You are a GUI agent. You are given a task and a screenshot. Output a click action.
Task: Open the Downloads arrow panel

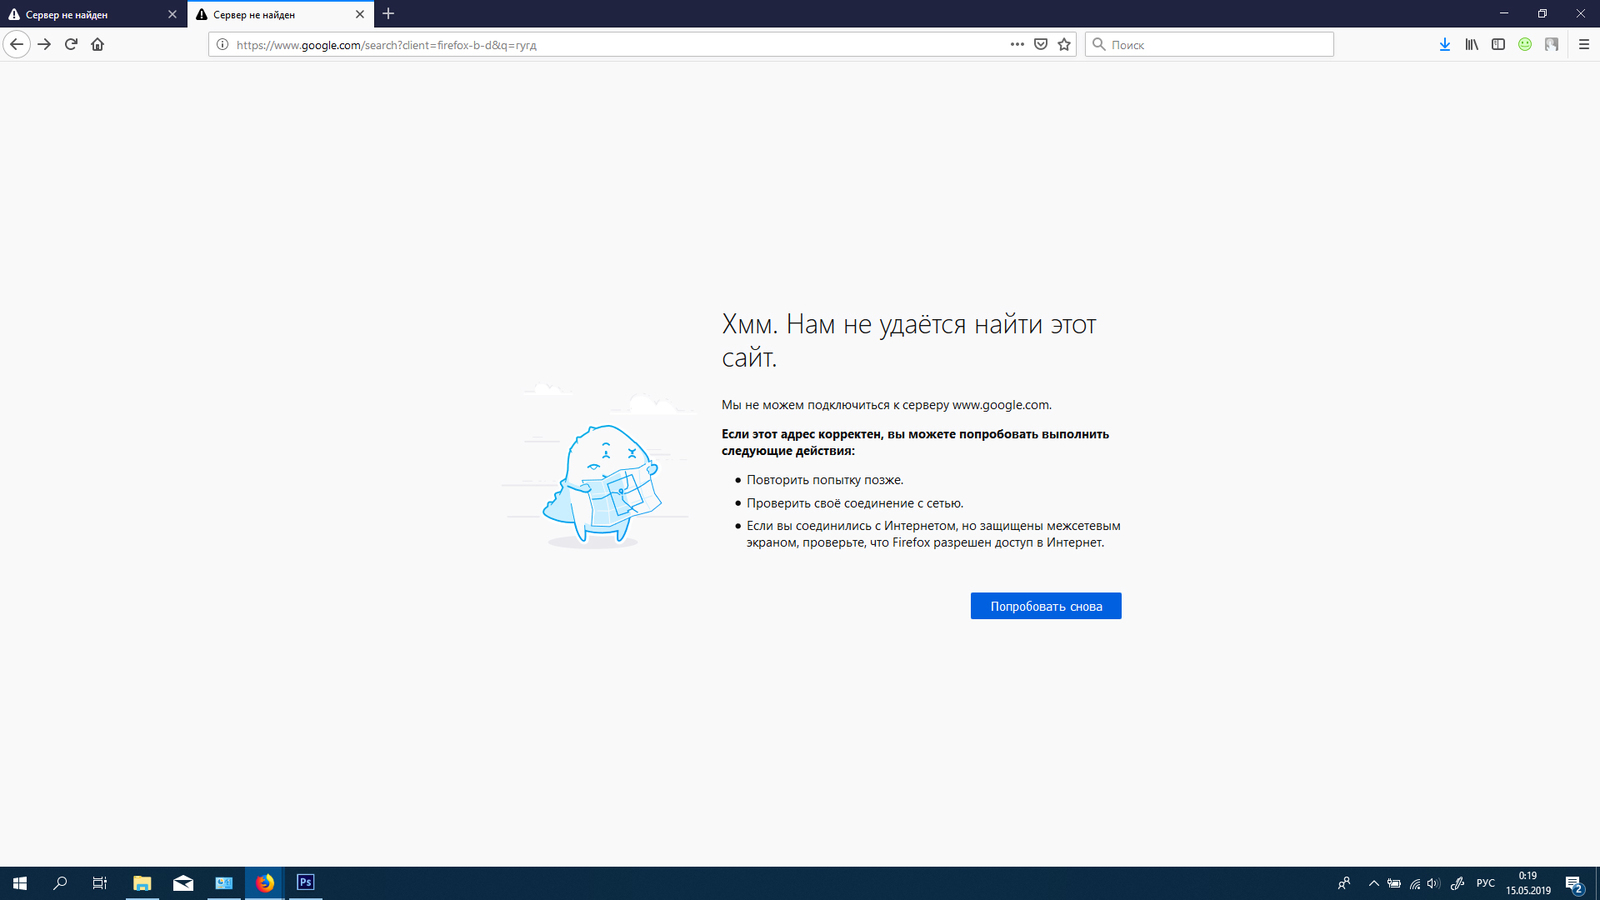coord(1445,44)
